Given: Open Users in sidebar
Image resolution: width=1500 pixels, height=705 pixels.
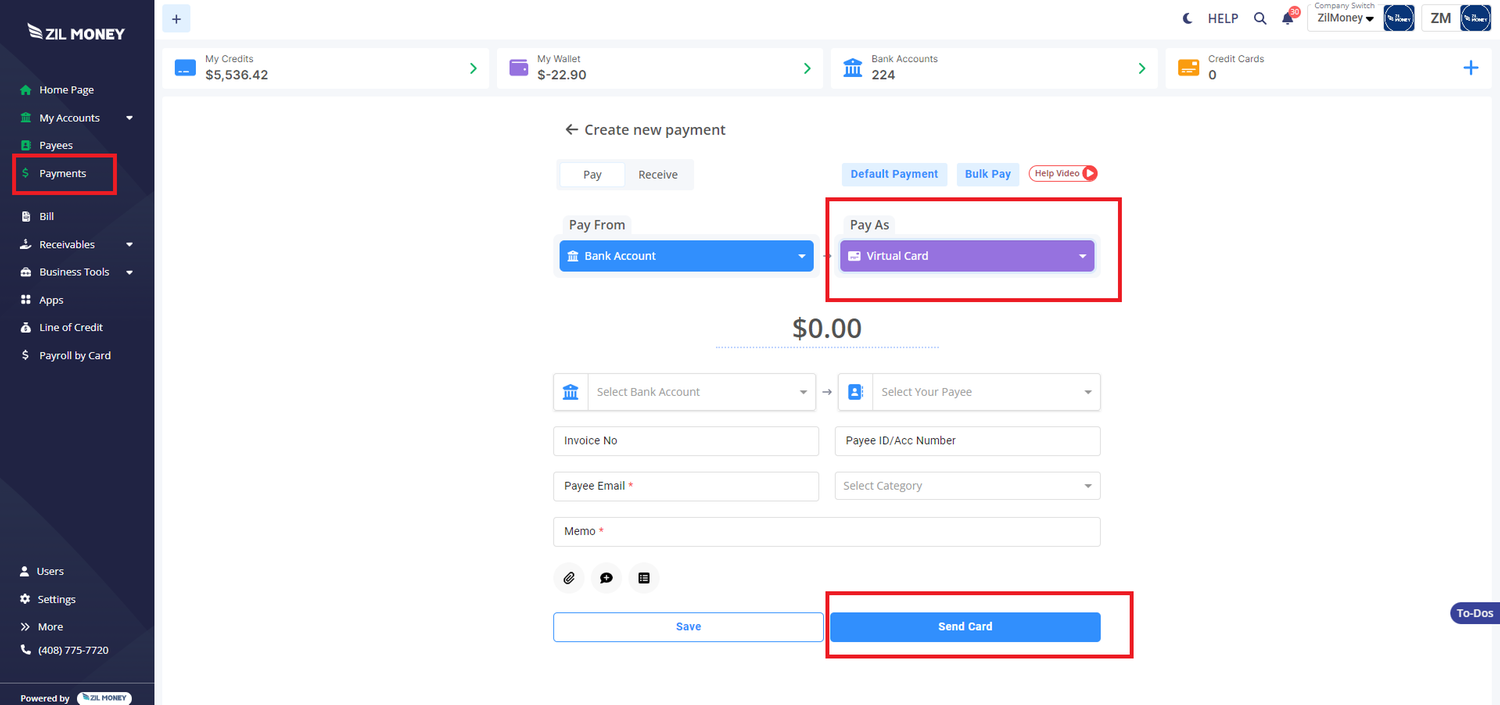Looking at the screenshot, I should click(50, 572).
